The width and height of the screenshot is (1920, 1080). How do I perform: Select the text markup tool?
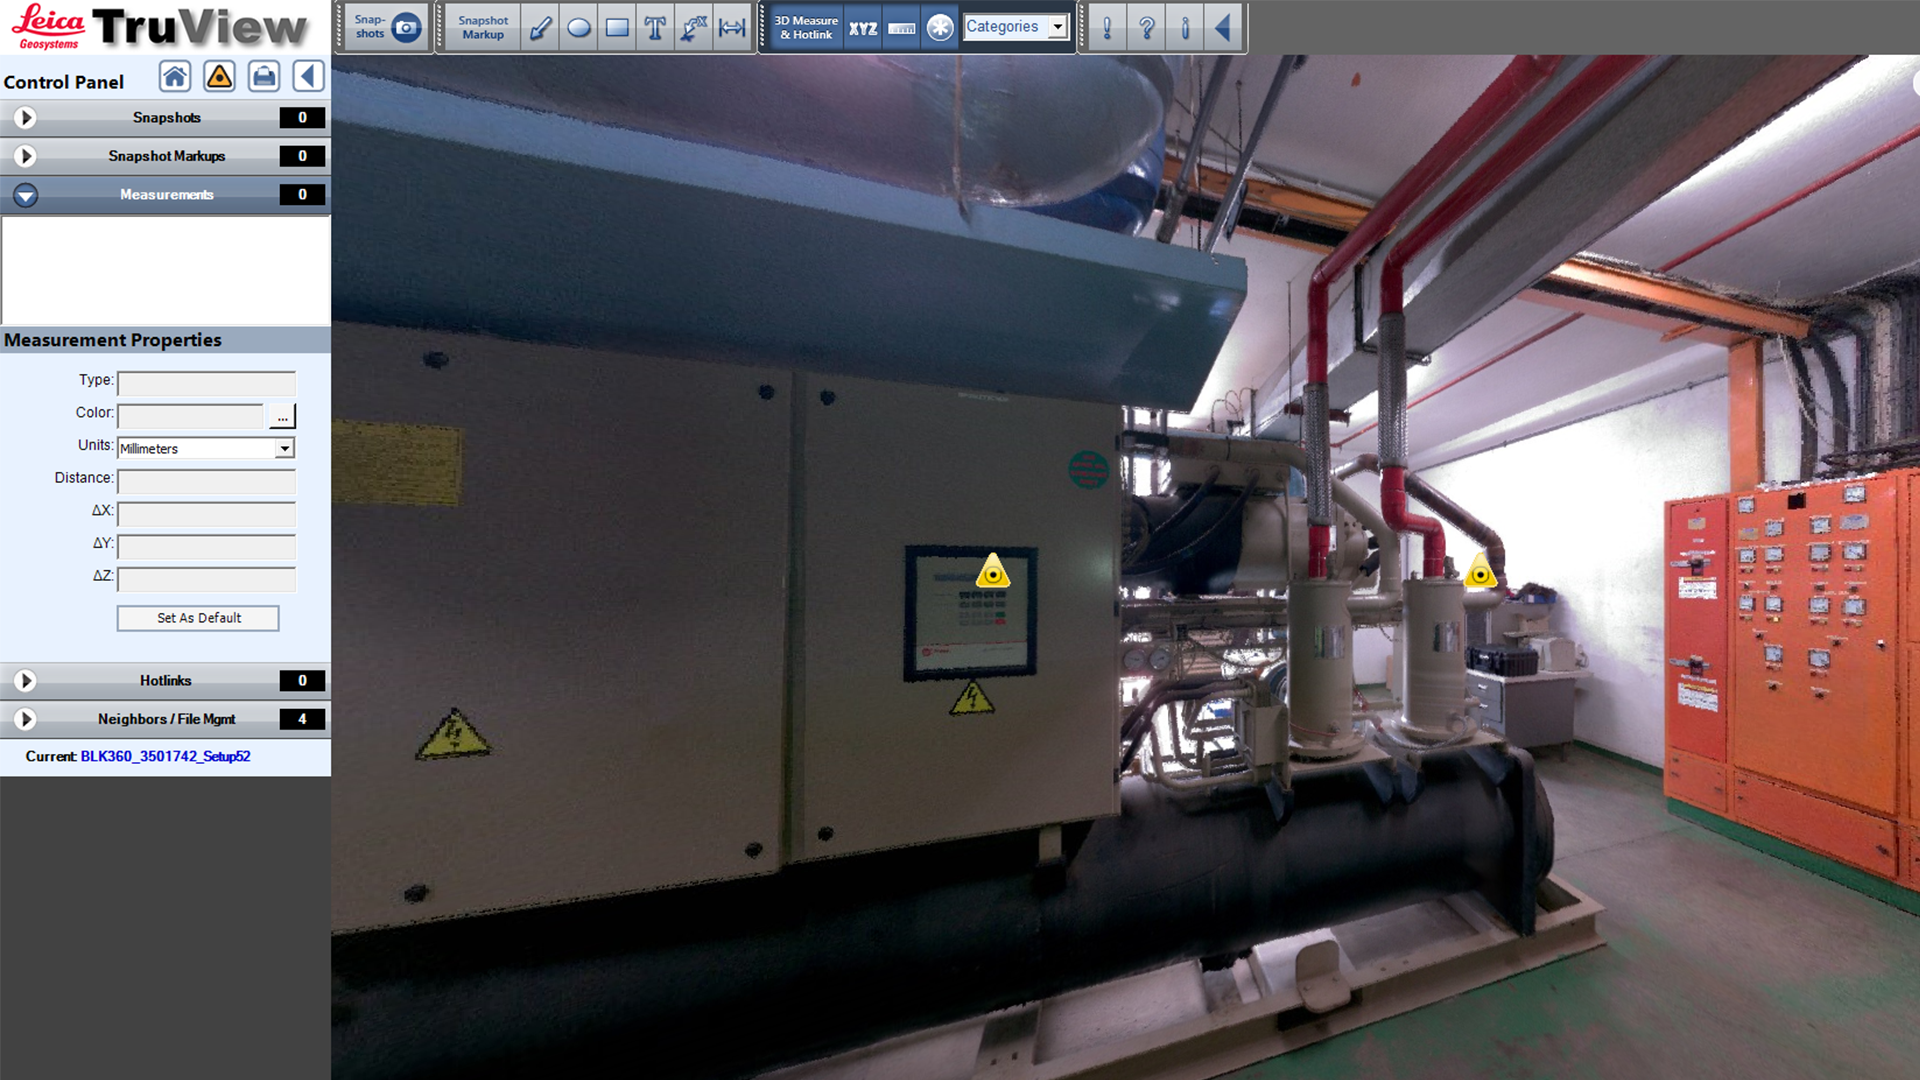coord(655,27)
